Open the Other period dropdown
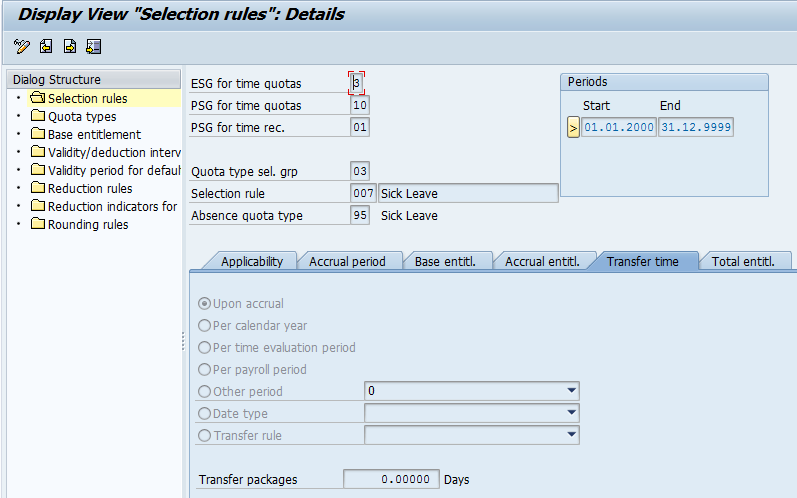This screenshot has height=498, width=797. click(x=571, y=391)
